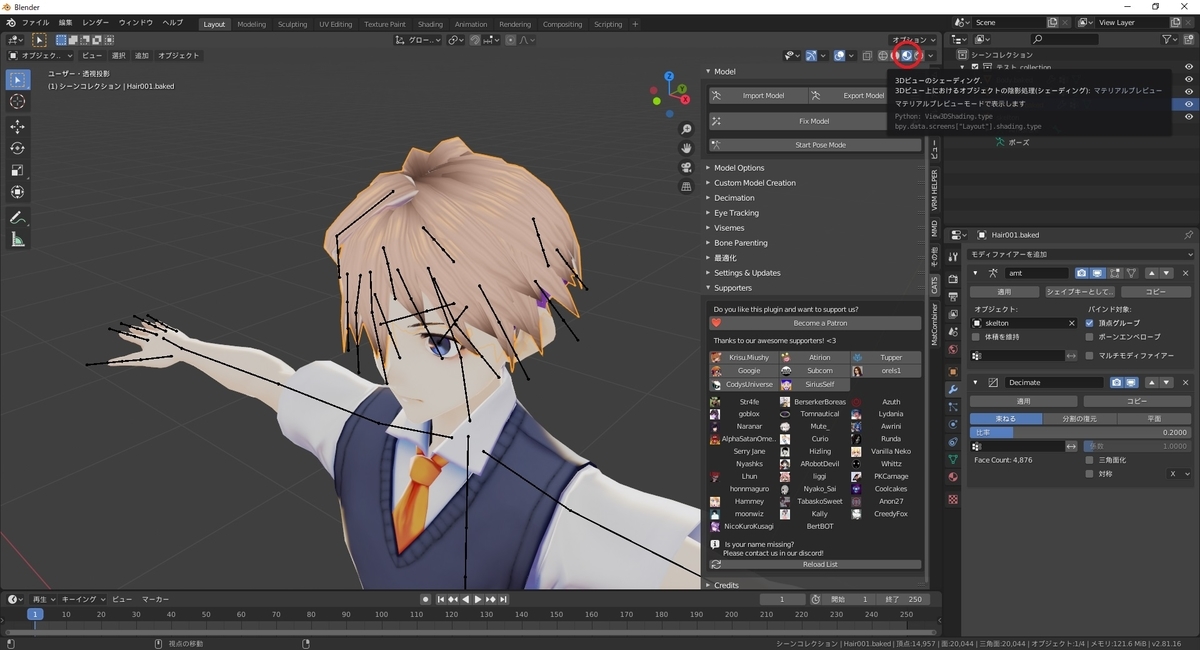The image size is (1200, 650).
Task: Remove the Decimate modifier with X
Action: pos(1186,382)
